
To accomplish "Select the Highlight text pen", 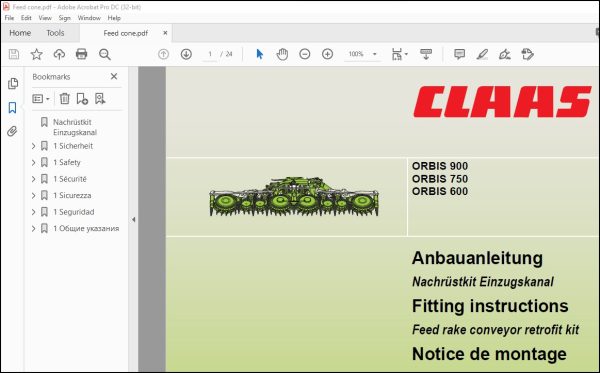I will pos(482,54).
